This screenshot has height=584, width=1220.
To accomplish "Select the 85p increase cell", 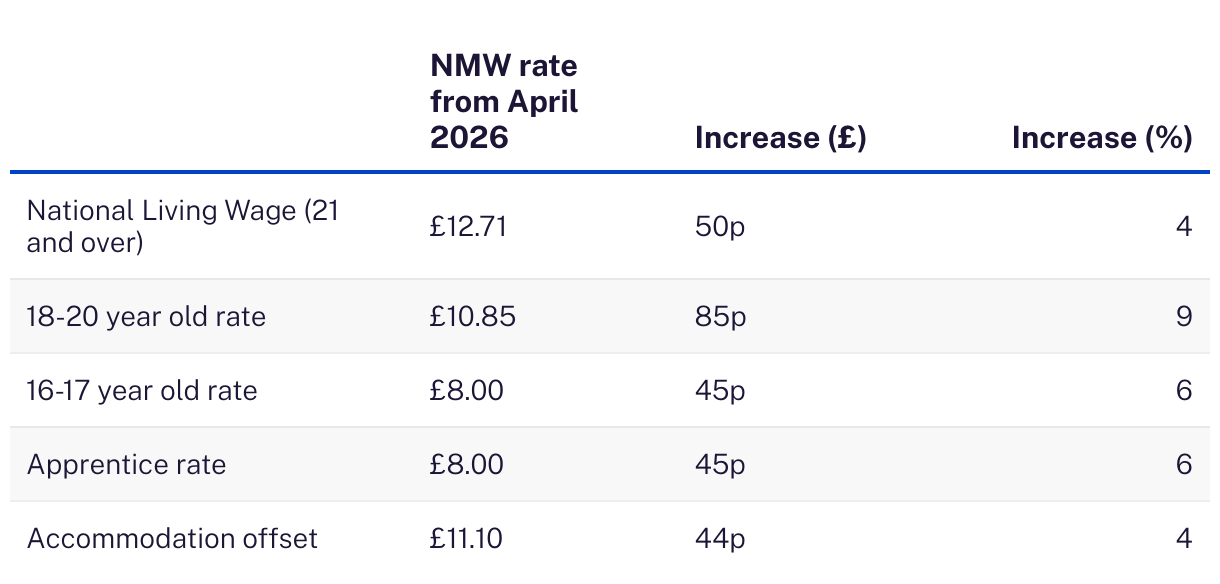I will (720, 317).
